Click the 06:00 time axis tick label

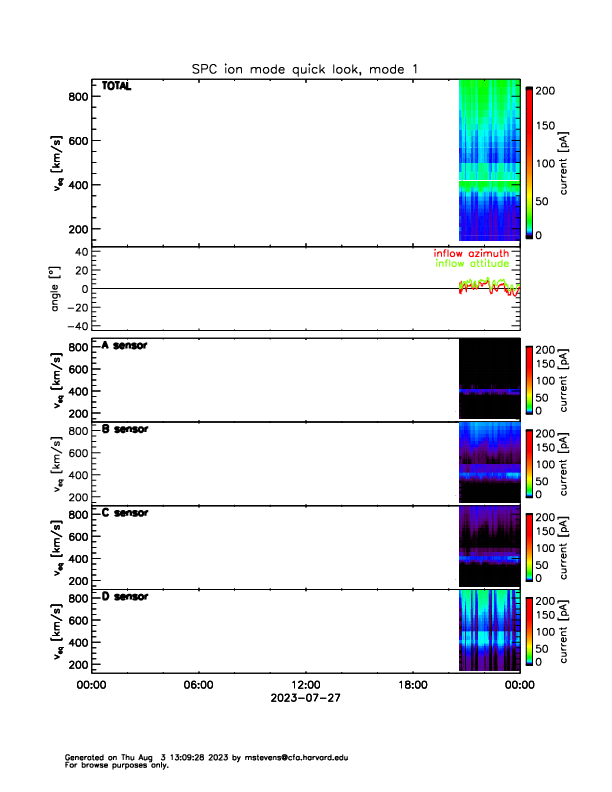click(x=198, y=685)
